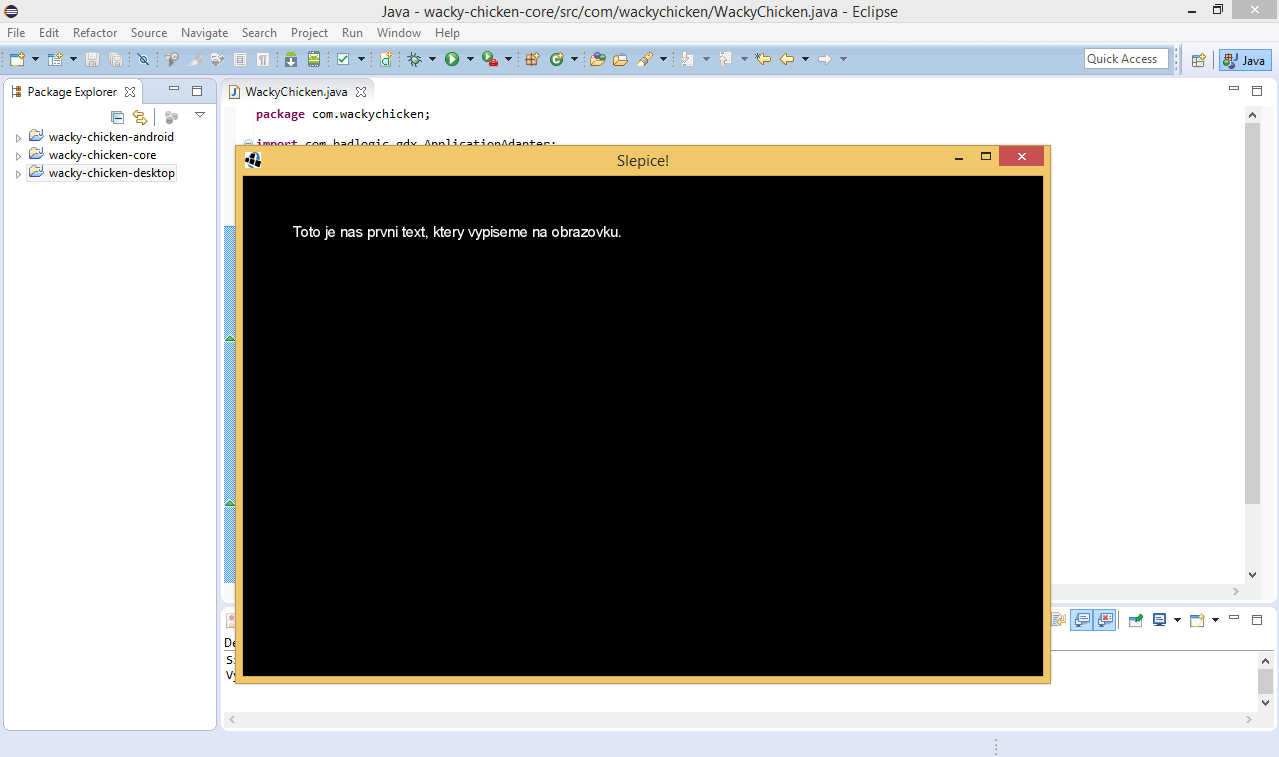Select the Java perspective button
The image size is (1279, 757).
[1245, 60]
